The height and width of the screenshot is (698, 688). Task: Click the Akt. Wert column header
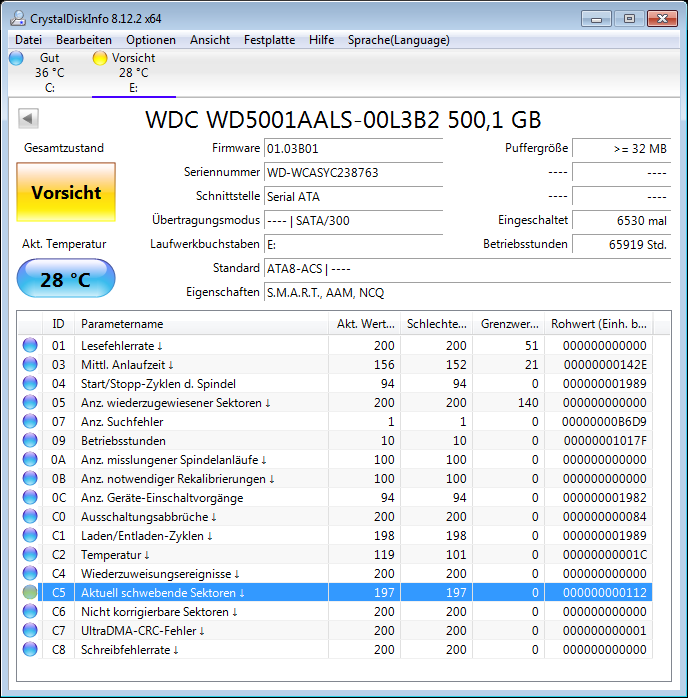tap(364, 324)
